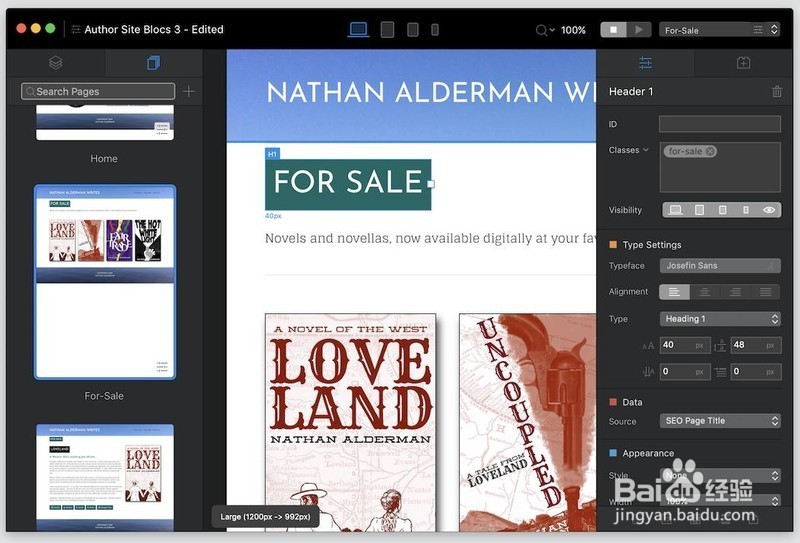Delete Header 1 with trash icon

[x=777, y=91]
